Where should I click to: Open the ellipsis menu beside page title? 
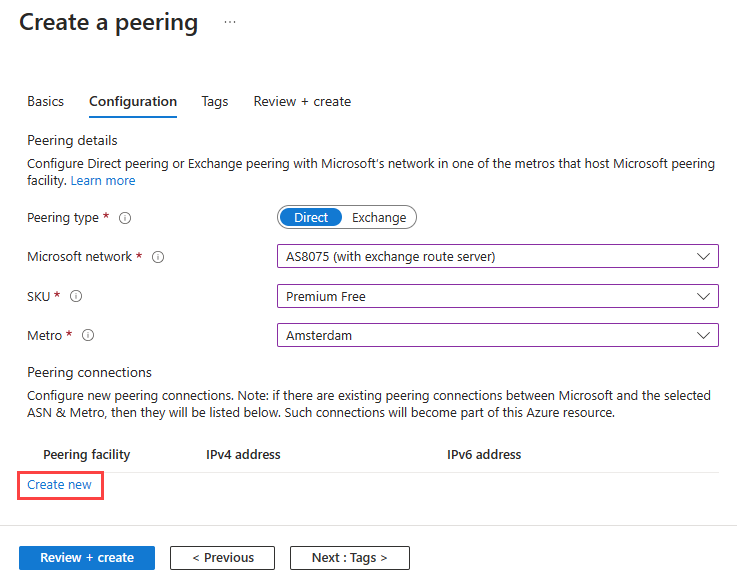[230, 22]
